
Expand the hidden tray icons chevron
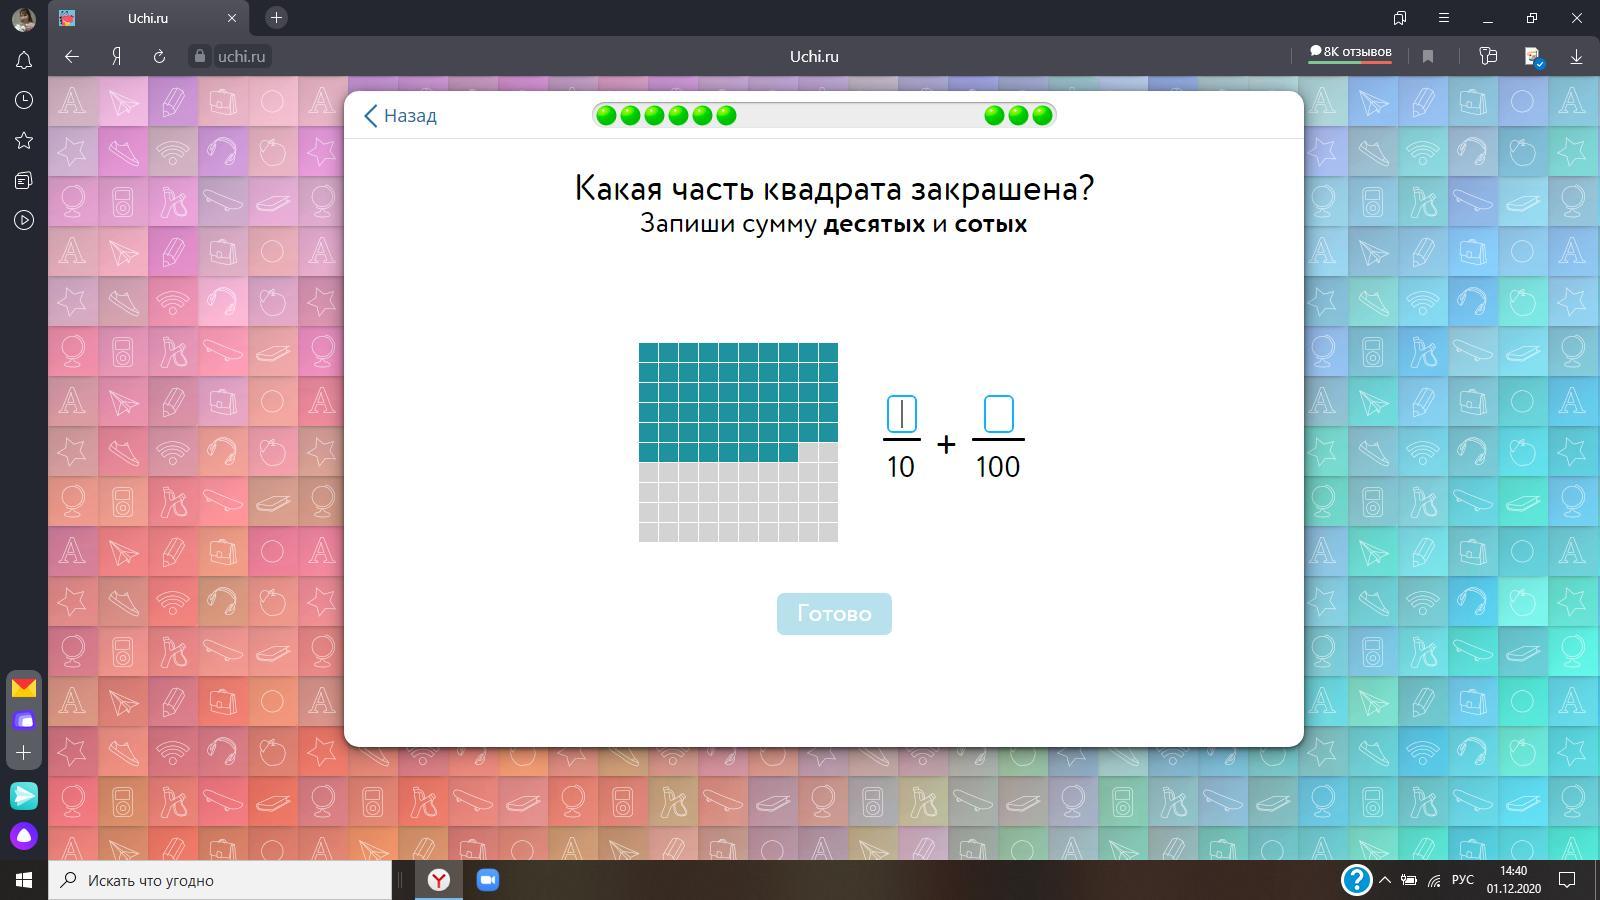(1385, 880)
